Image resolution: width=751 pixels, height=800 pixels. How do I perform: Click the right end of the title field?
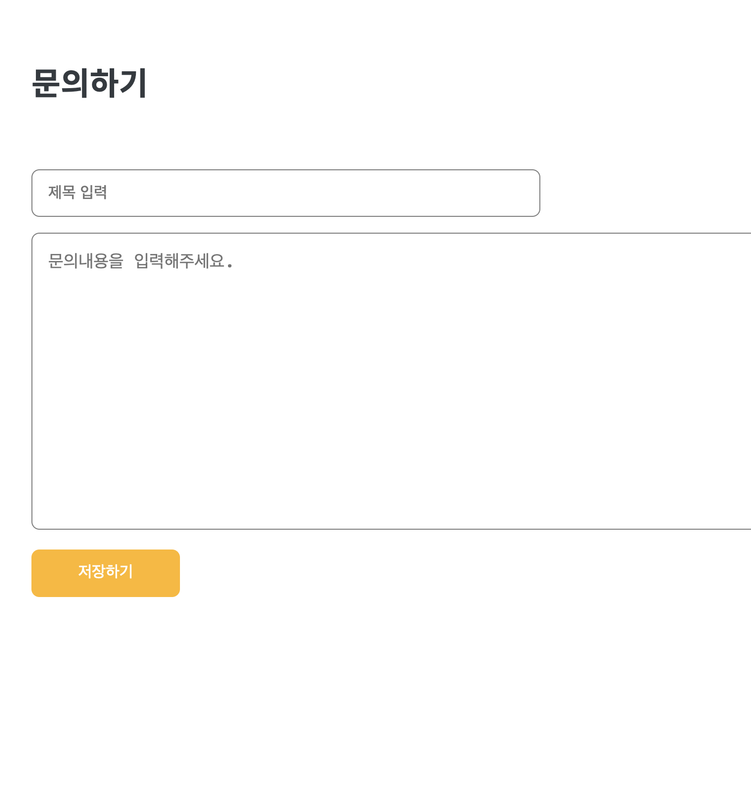click(x=520, y=193)
